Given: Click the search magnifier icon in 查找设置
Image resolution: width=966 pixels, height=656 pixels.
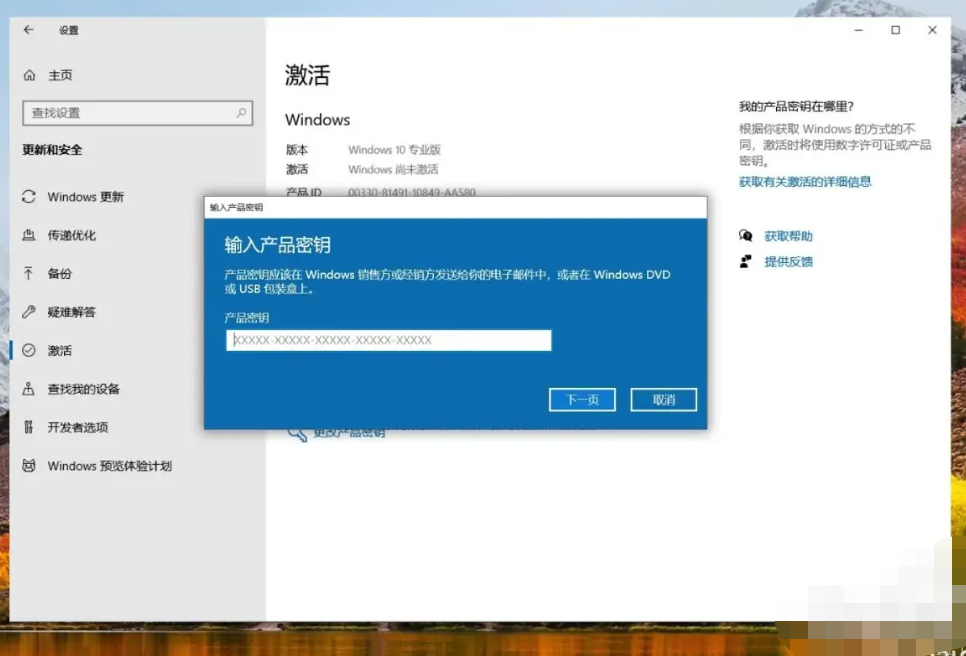Looking at the screenshot, I should point(241,113).
